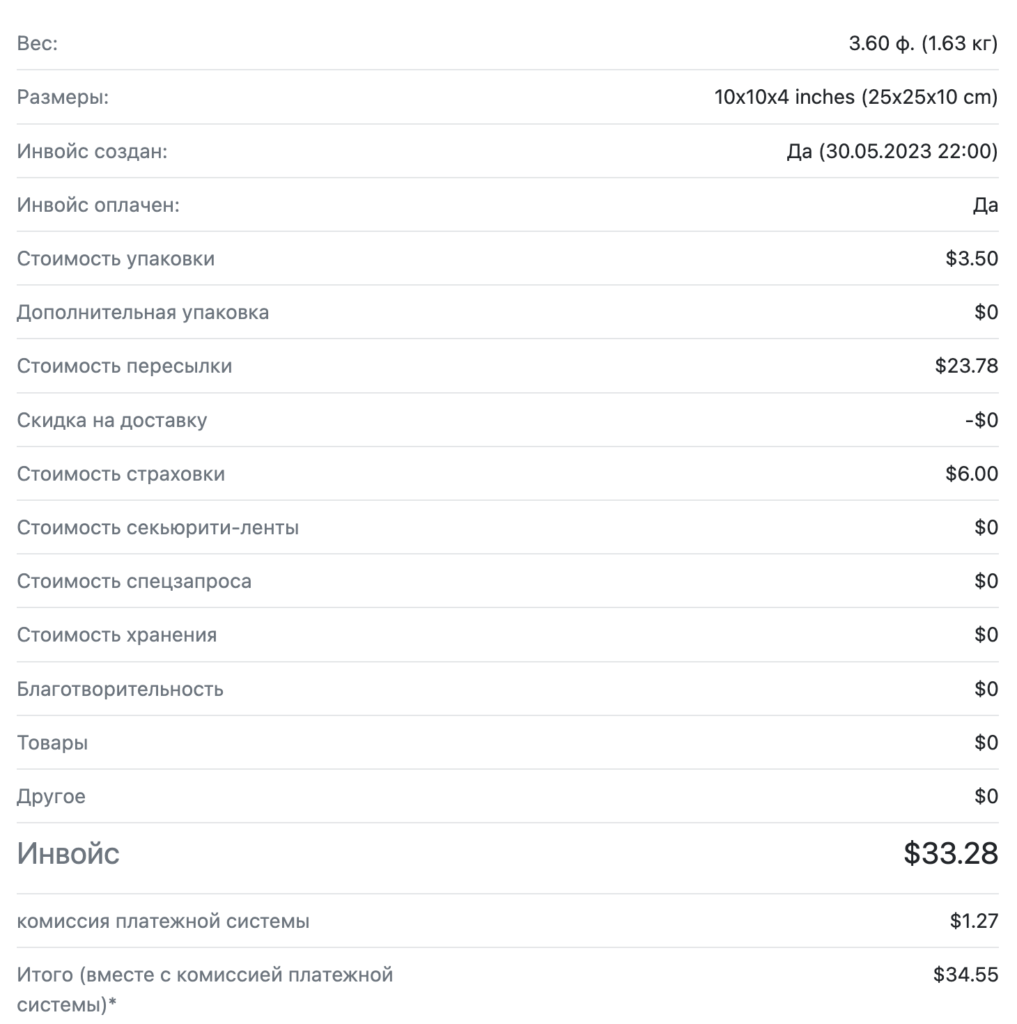Click the Стоимость спецзапроса label
Screen dimensions: 1017x1024
coord(134,581)
